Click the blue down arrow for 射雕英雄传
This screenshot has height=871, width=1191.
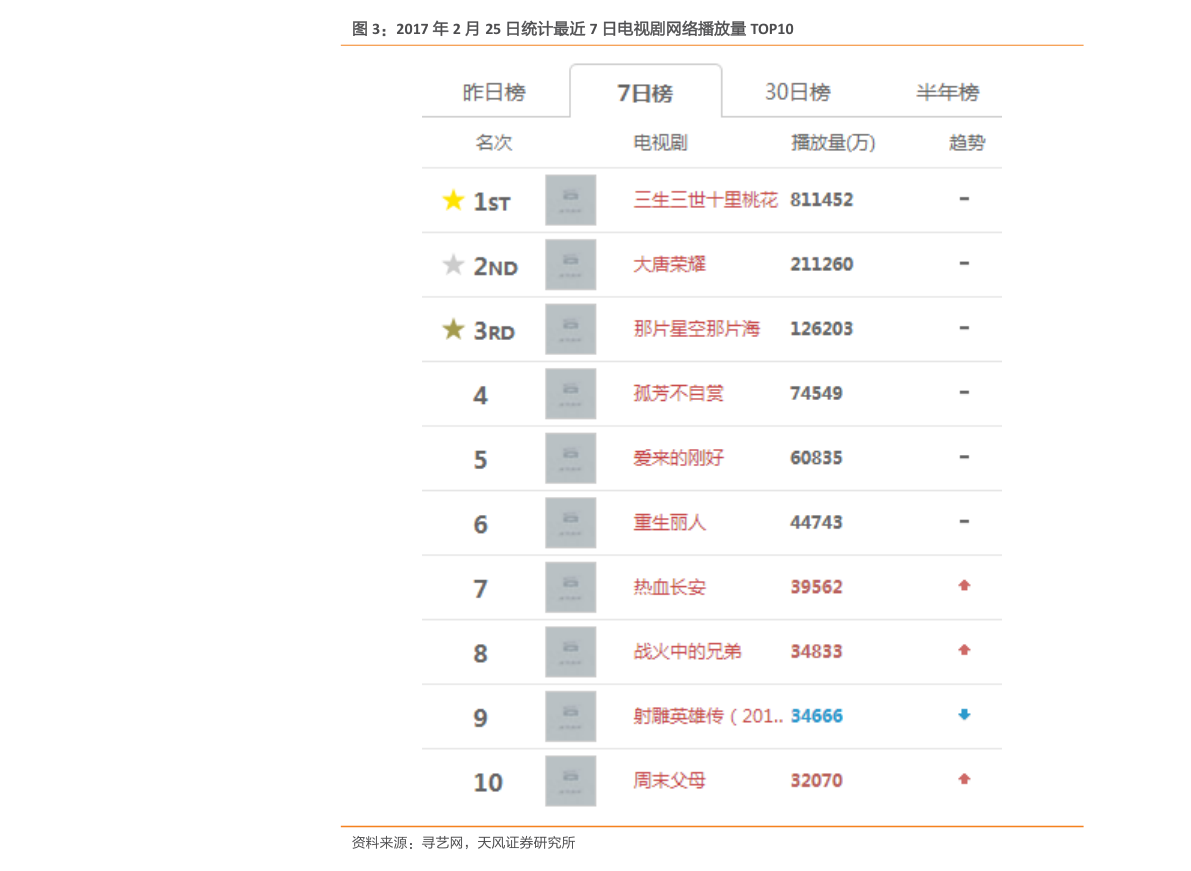[x=964, y=715]
